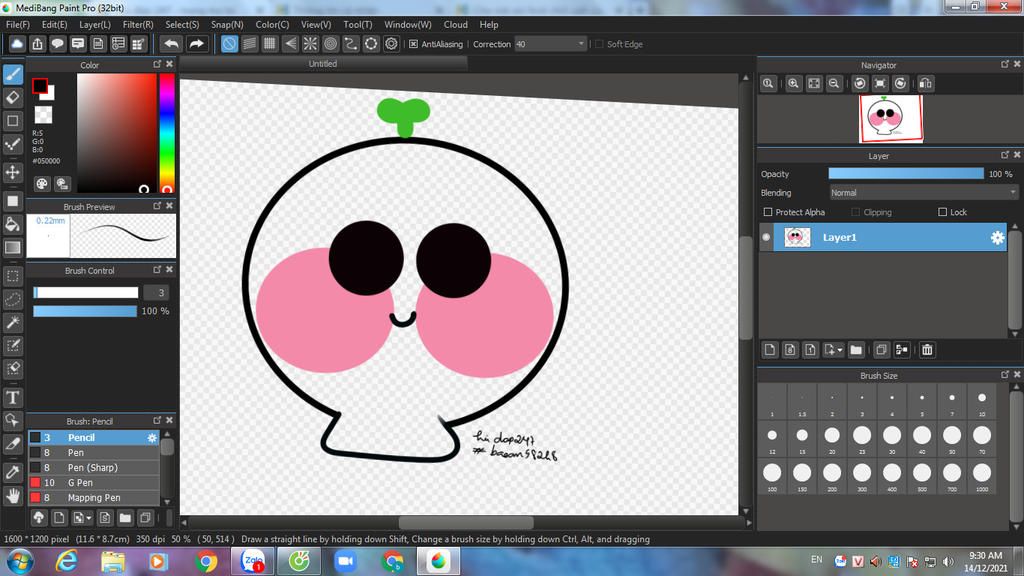Open the Snap menu
Image resolution: width=1024 pixels, height=576 pixels.
[x=227, y=24]
